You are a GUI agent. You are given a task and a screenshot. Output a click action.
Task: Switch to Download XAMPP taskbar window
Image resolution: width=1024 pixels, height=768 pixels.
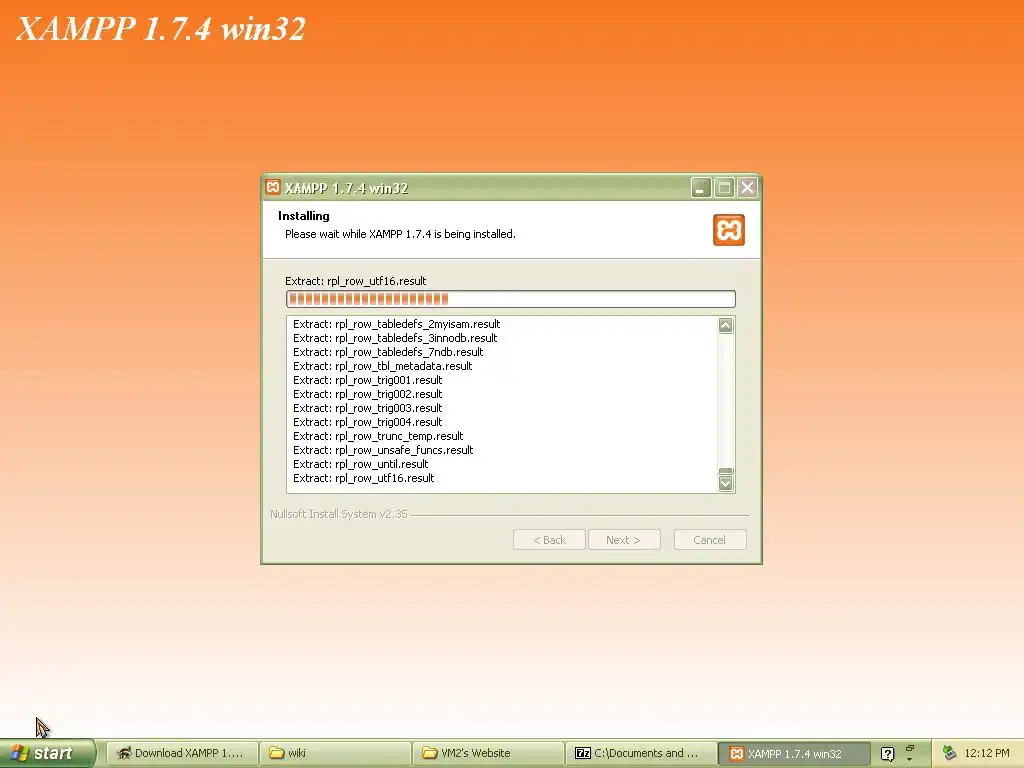point(182,753)
